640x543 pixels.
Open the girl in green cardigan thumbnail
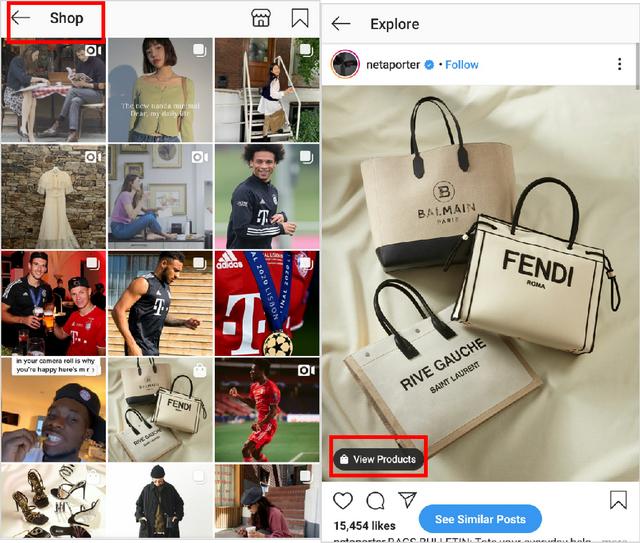(x=160, y=90)
